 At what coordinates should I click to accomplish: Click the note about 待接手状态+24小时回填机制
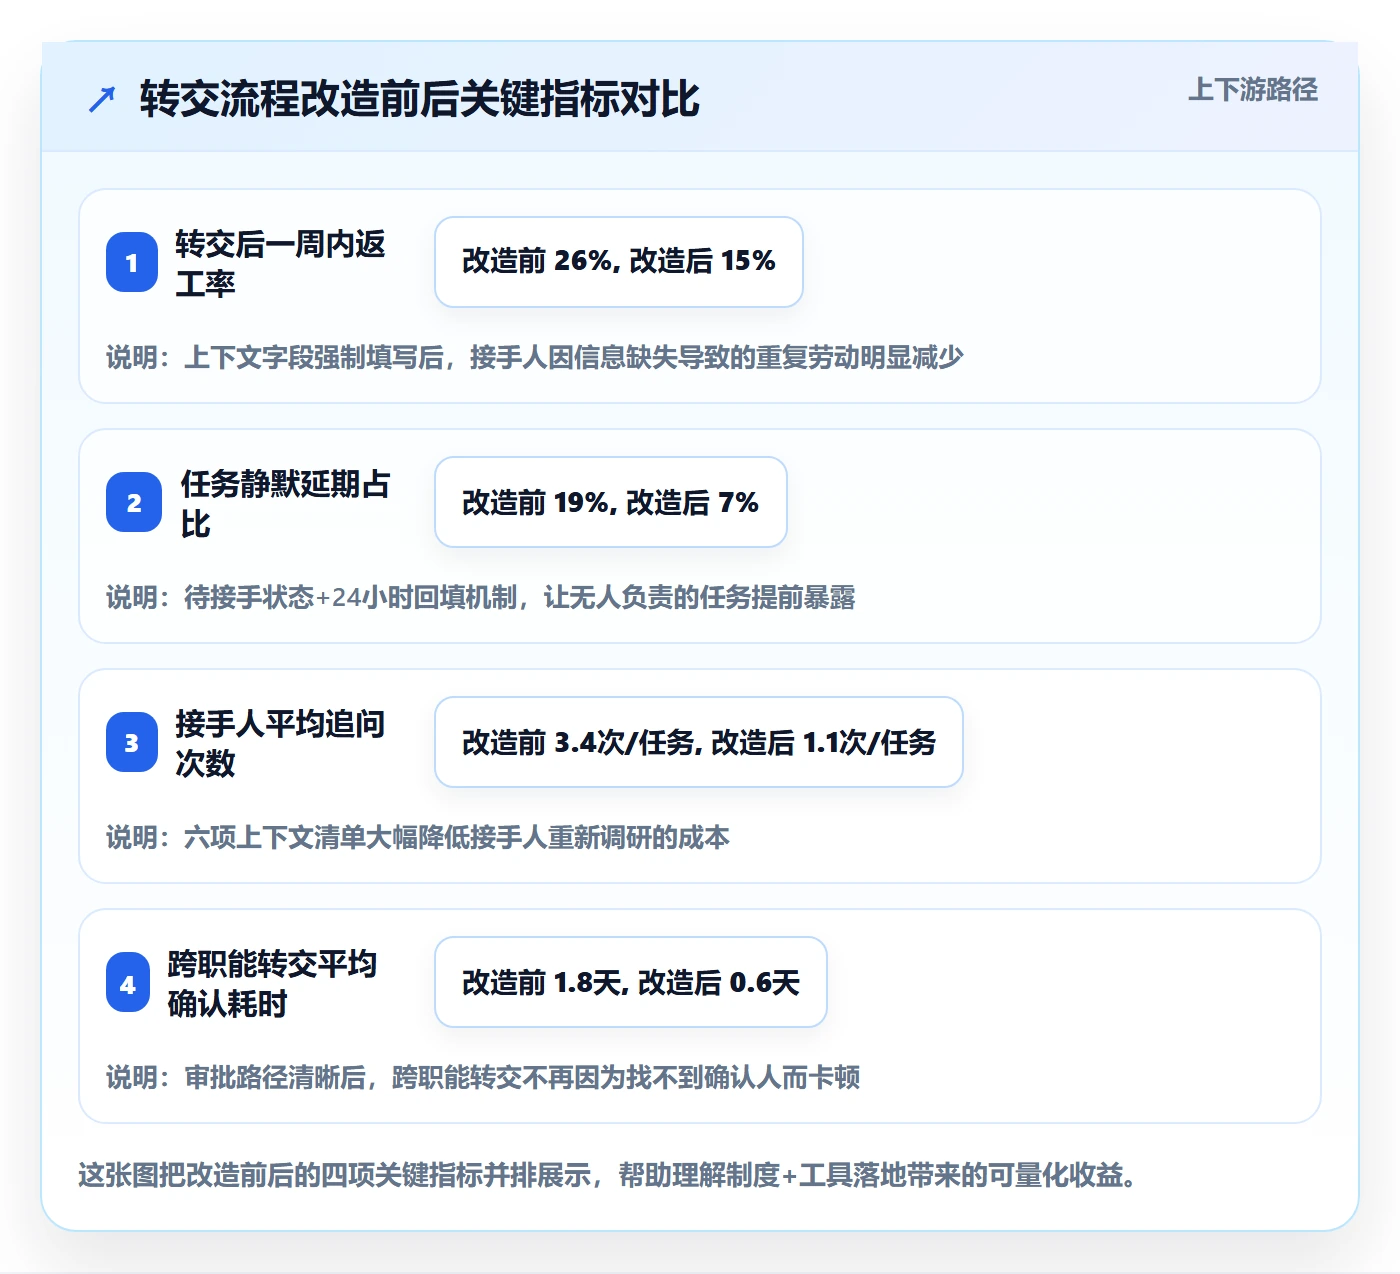point(481,597)
